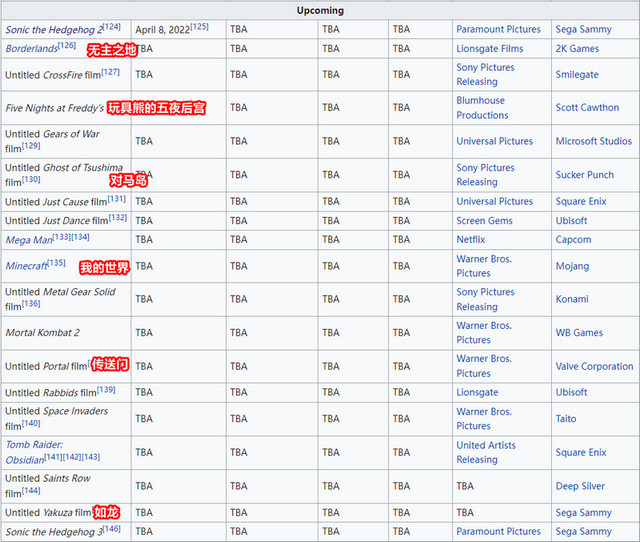640x542 pixels.
Task: Open the Mega Man film link
Action: (x=29, y=240)
